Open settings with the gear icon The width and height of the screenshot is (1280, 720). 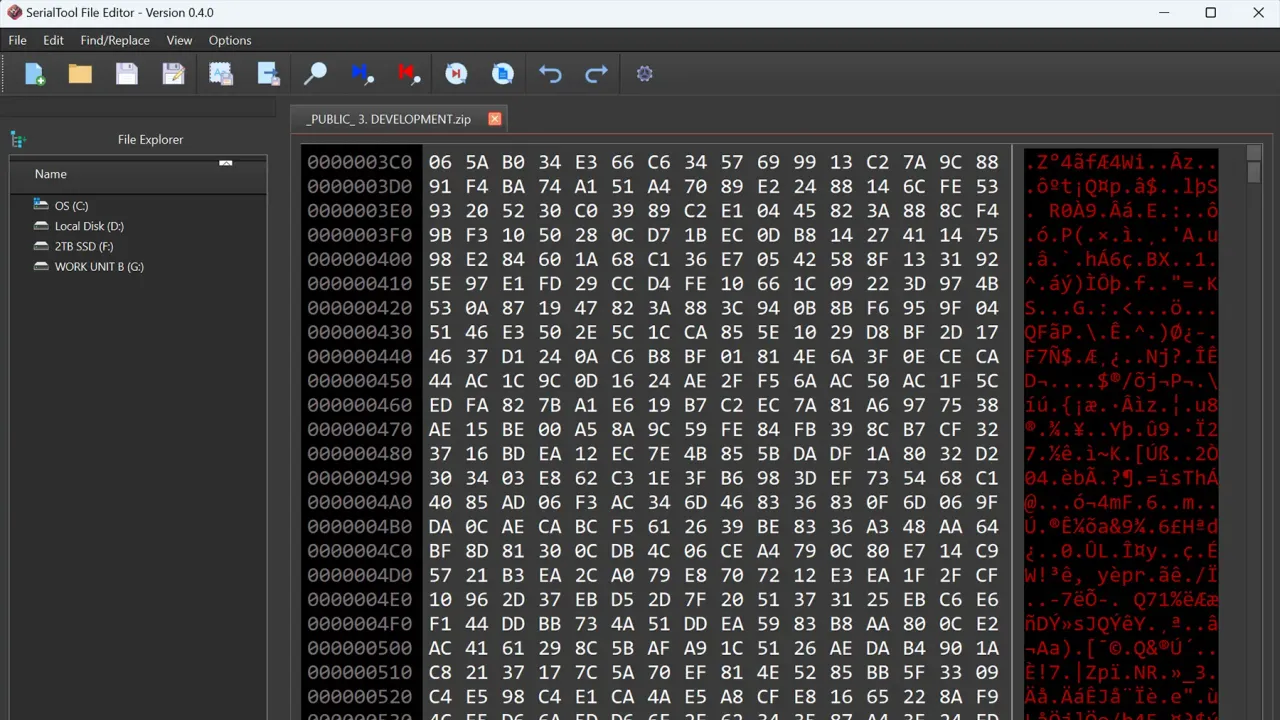tap(645, 74)
